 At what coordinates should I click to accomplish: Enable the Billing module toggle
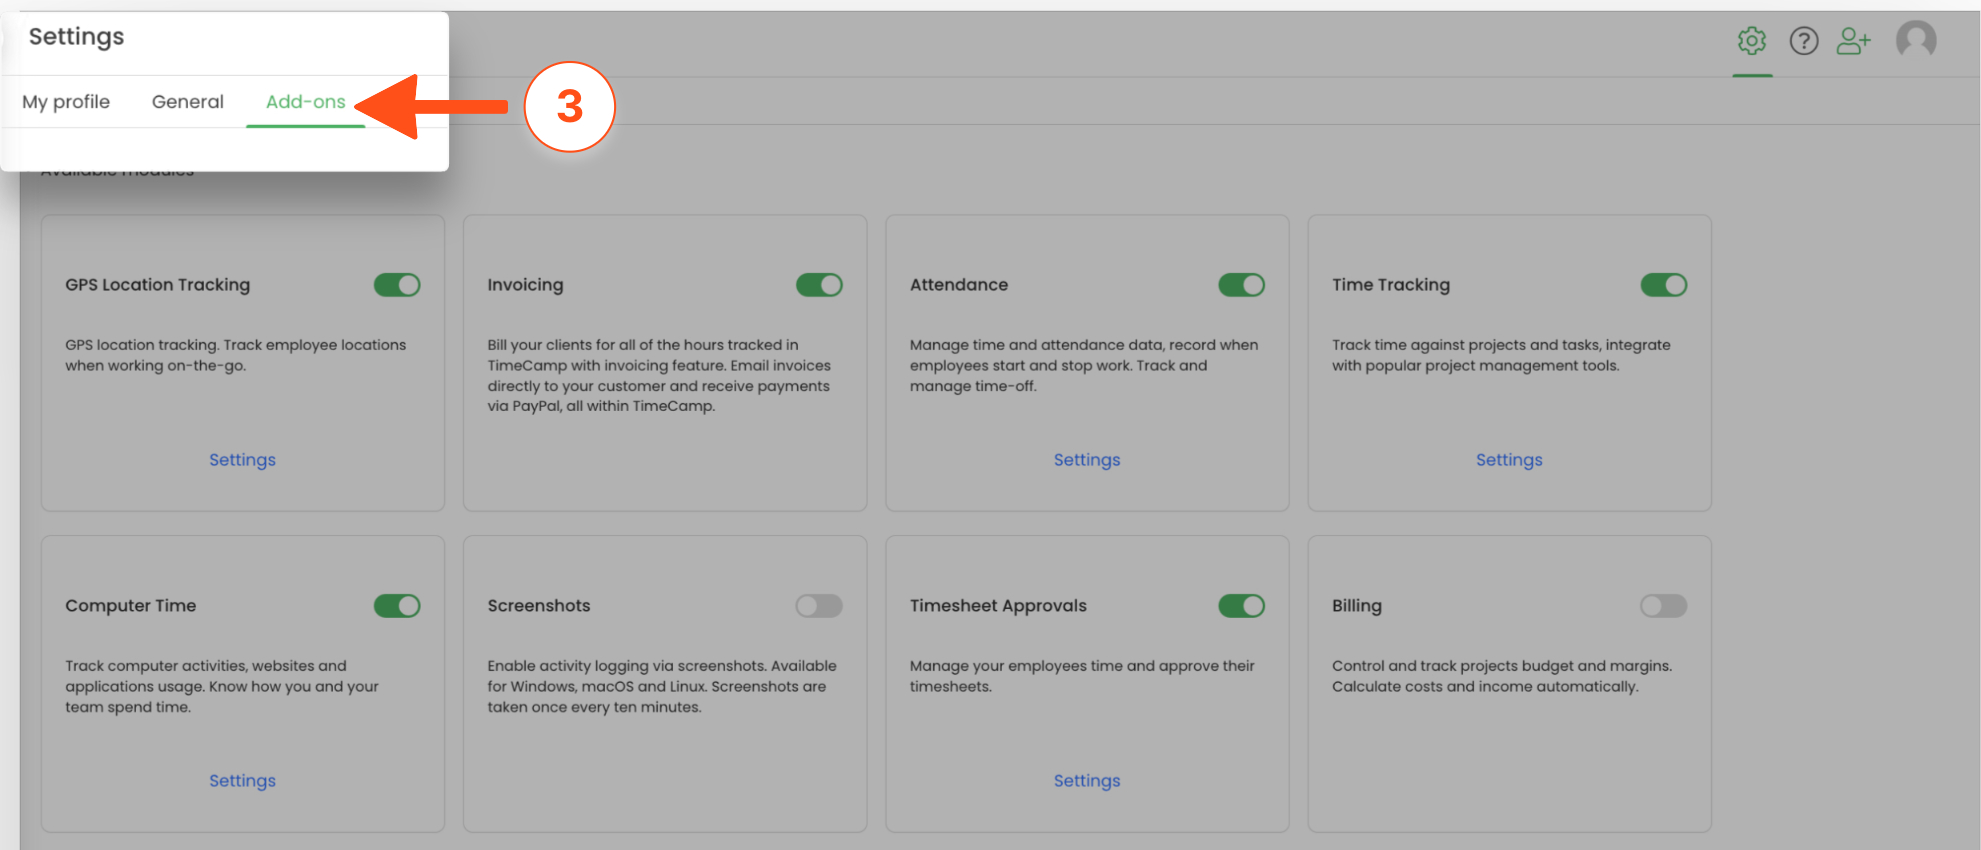click(1663, 606)
